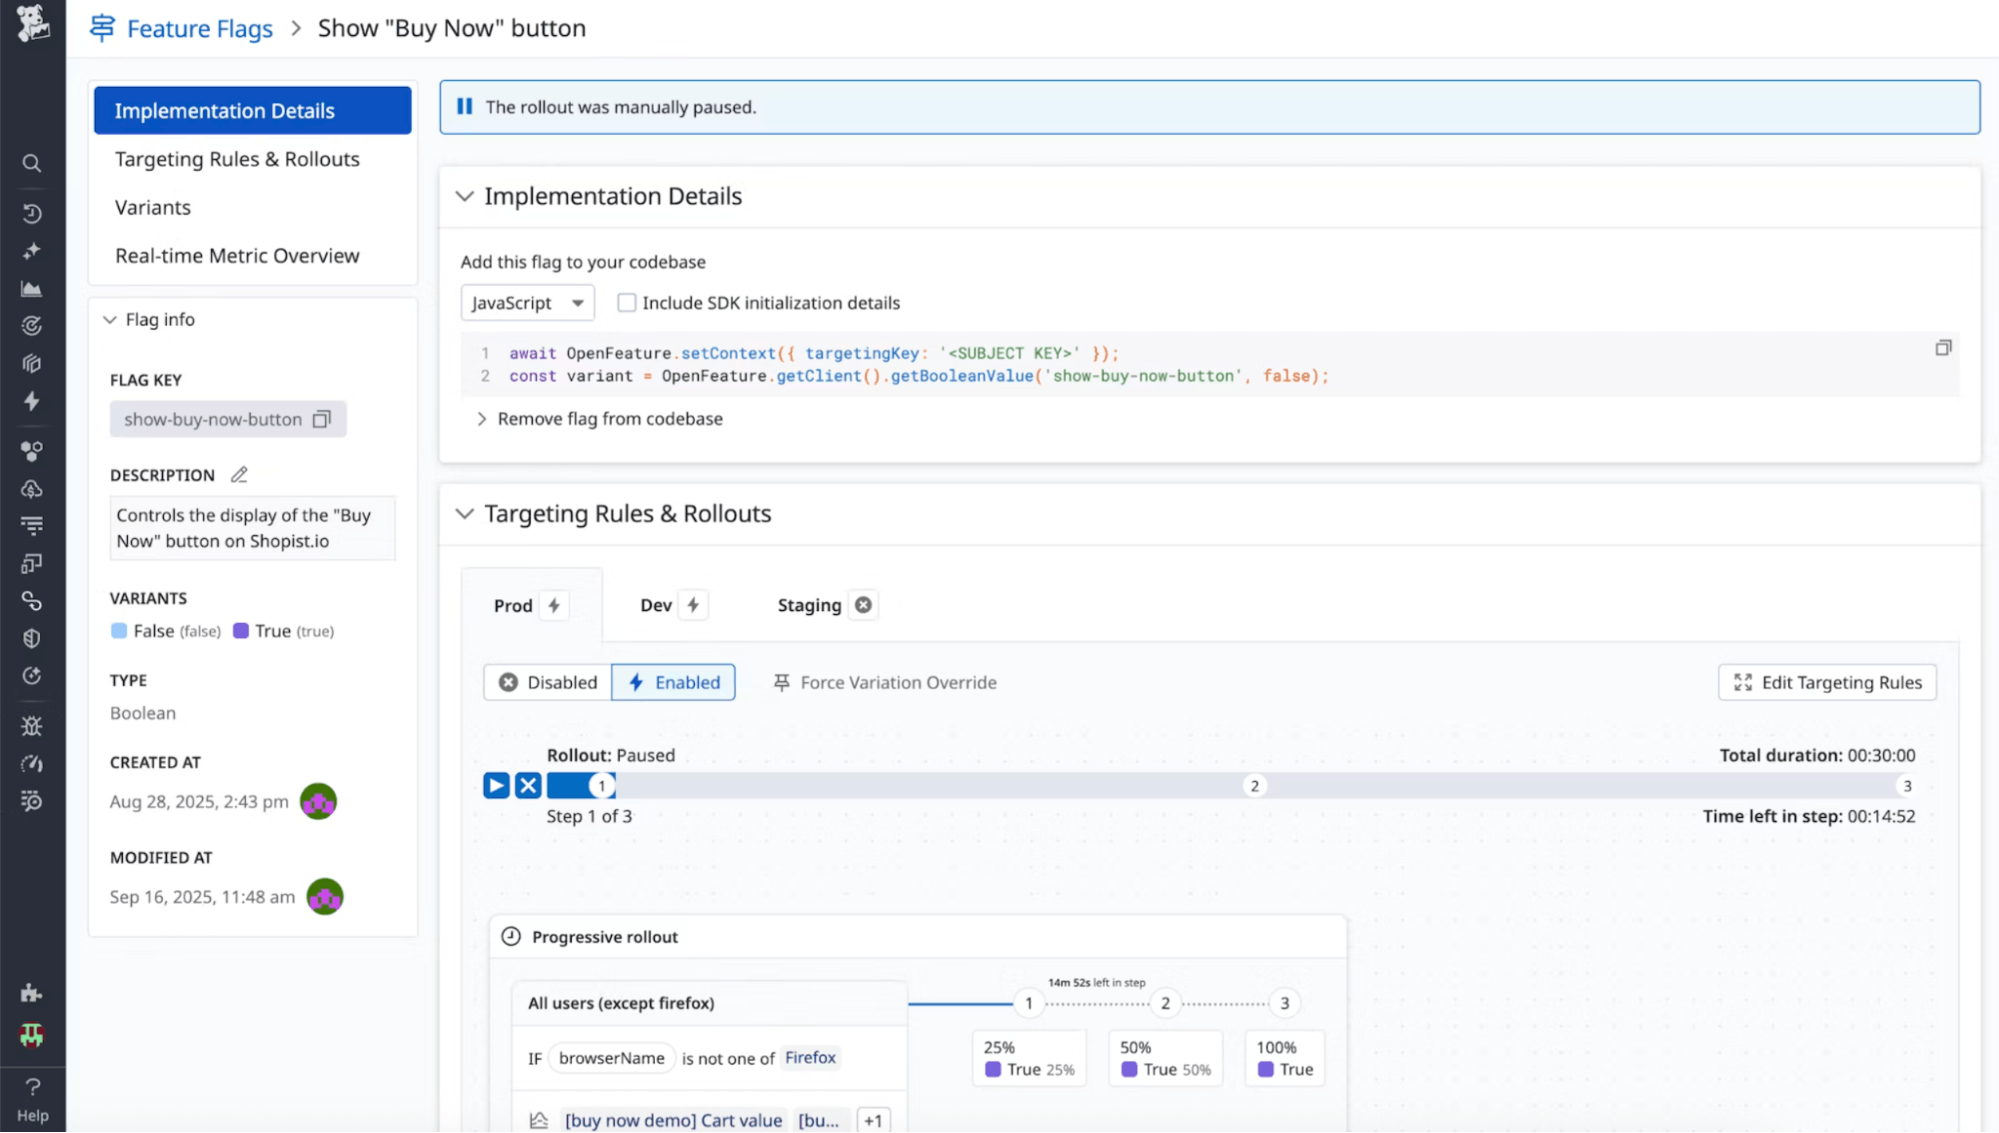Image resolution: width=1999 pixels, height=1133 pixels.
Task: Select the cloud cost management icon
Action: point(32,489)
